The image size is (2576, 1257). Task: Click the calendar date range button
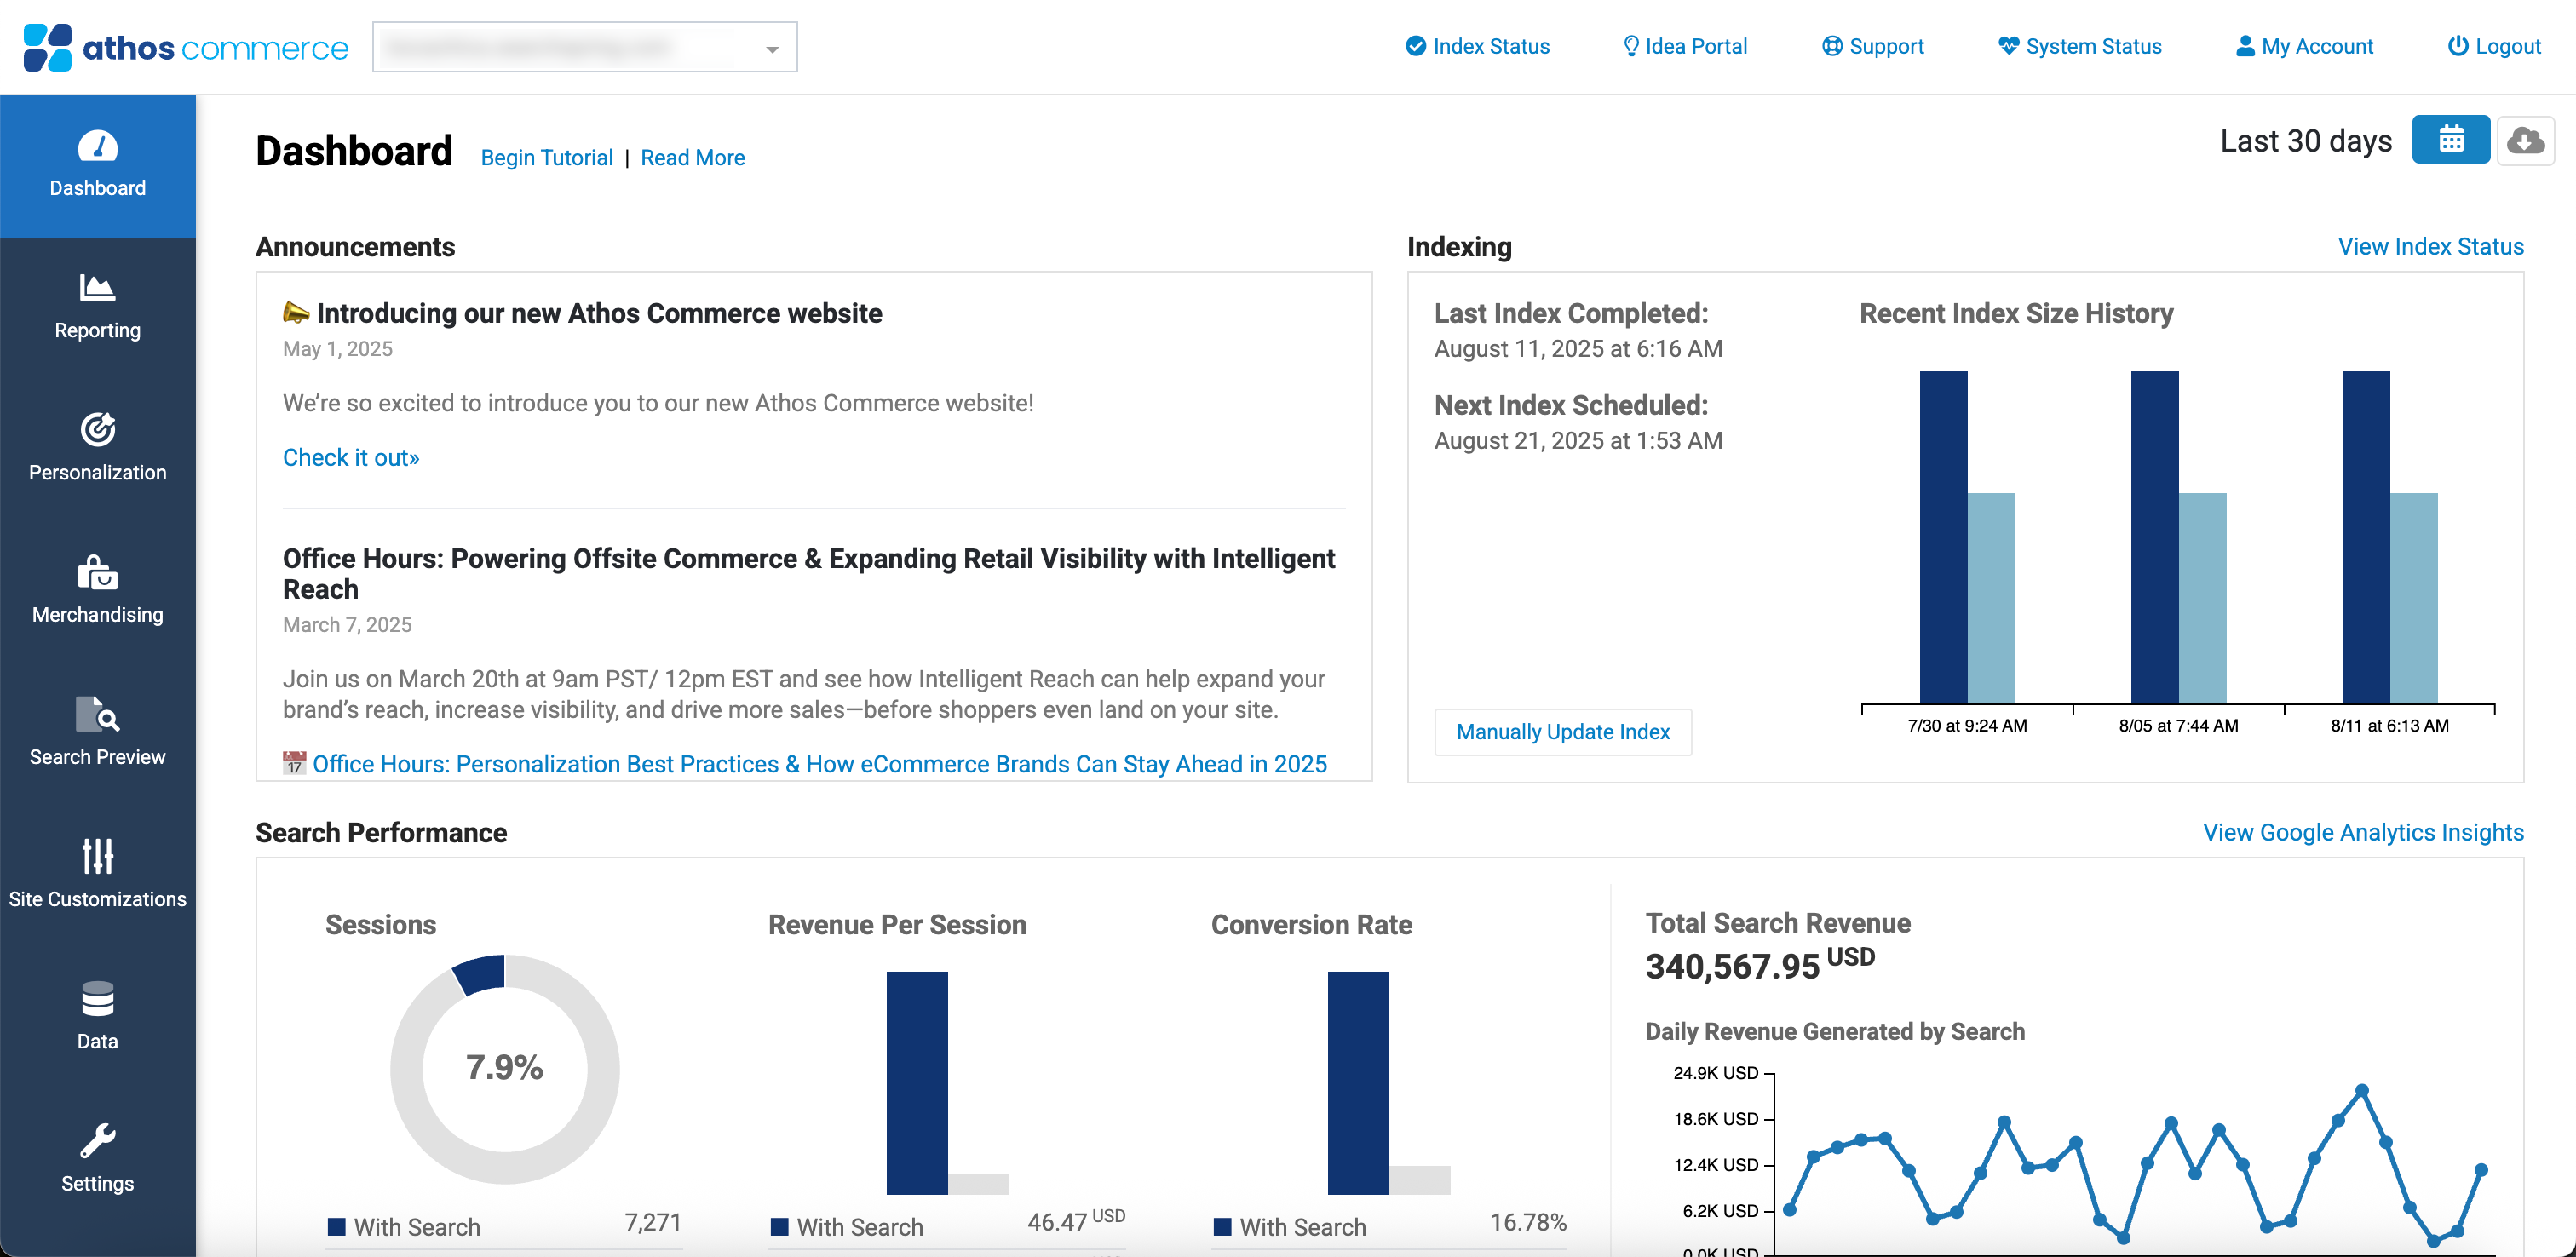point(2450,140)
